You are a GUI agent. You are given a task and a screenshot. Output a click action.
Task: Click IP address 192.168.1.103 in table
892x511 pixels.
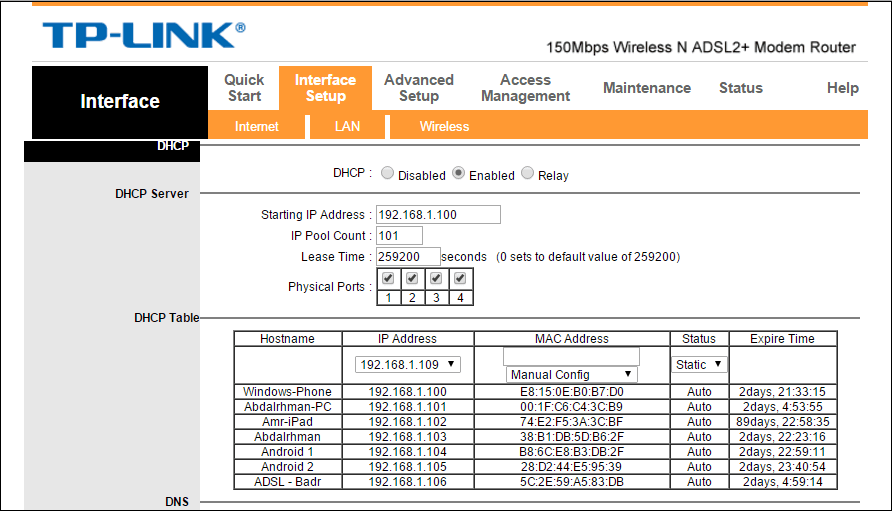(407, 437)
